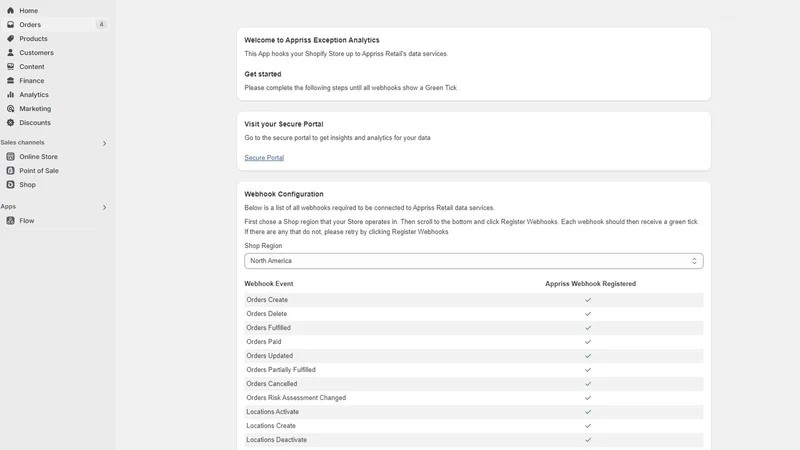Click the Shop channel icon
The height and width of the screenshot is (450, 800).
point(10,185)
